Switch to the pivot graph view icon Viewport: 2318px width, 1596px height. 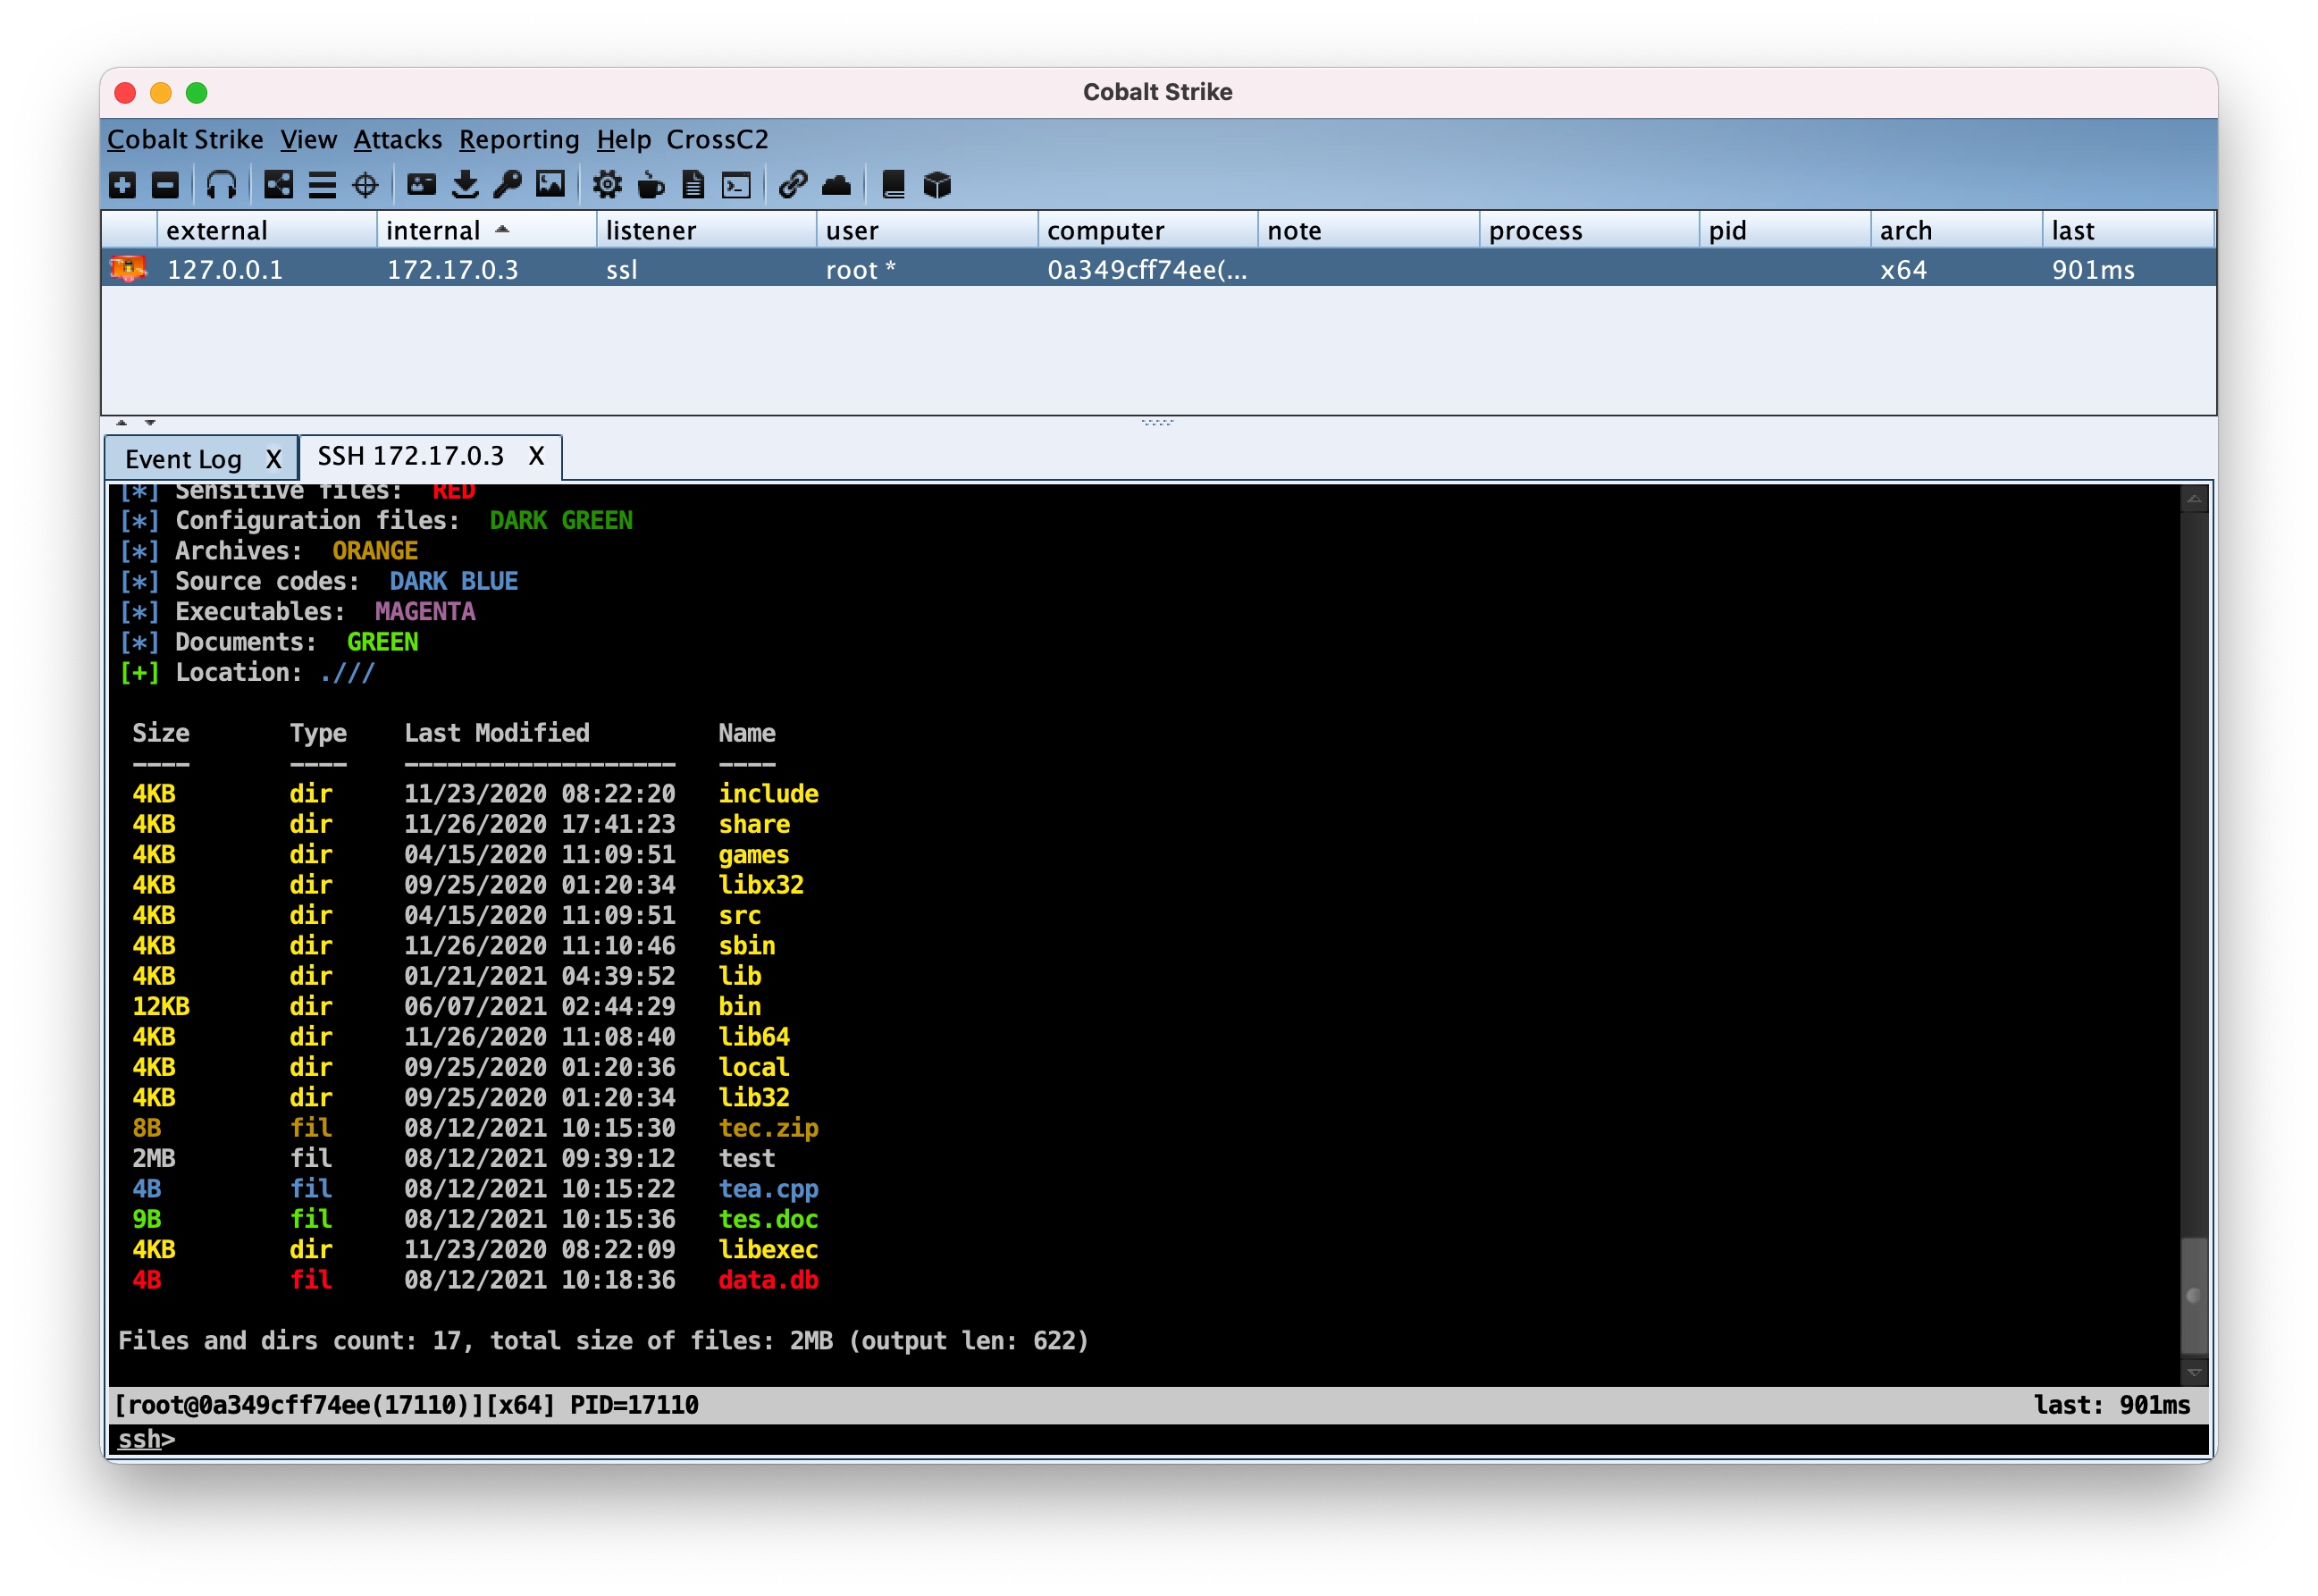(x=278, y=185)
